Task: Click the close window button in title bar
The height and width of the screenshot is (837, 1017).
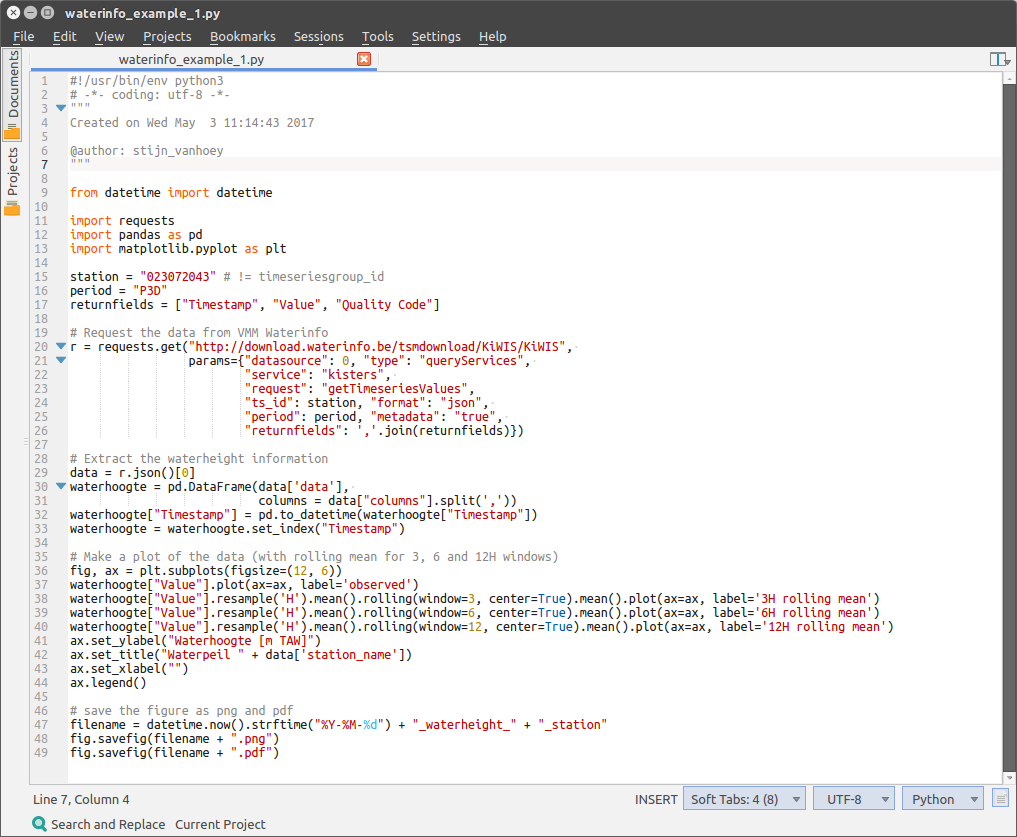Action: (13, 12)
